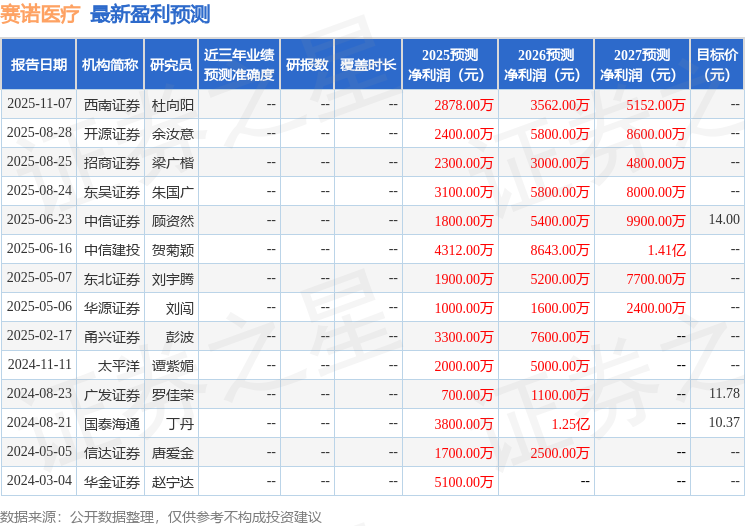745x526 pixels.
Task: Click 9900.00万 forecast value
Action: point(656,221)
